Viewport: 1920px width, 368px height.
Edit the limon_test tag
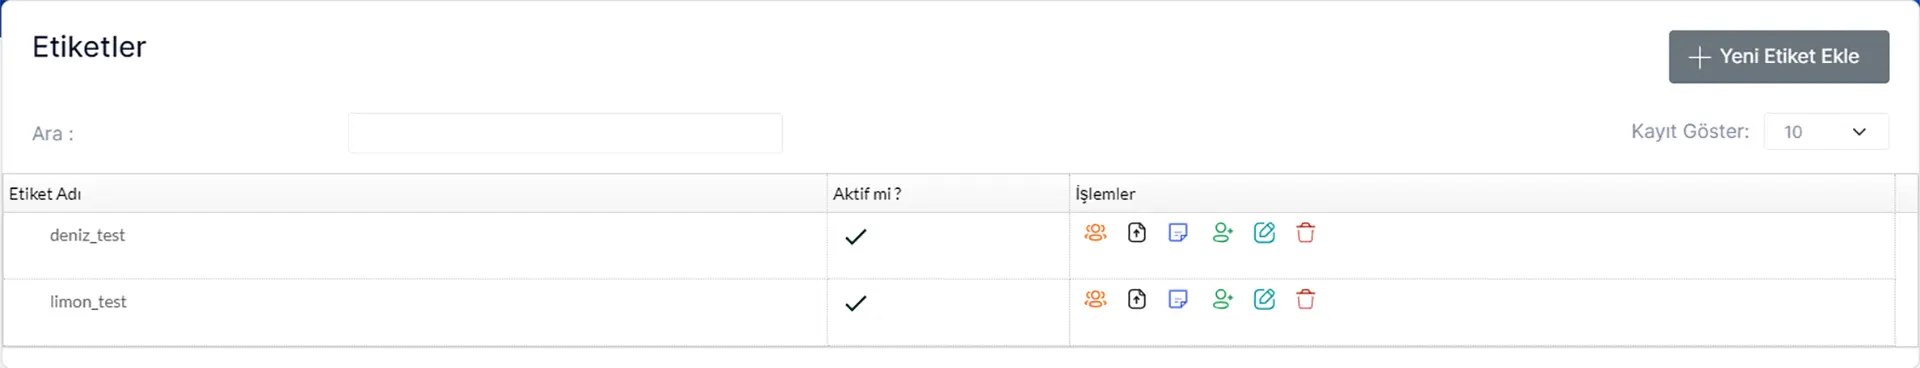(x=1264, y=299)
